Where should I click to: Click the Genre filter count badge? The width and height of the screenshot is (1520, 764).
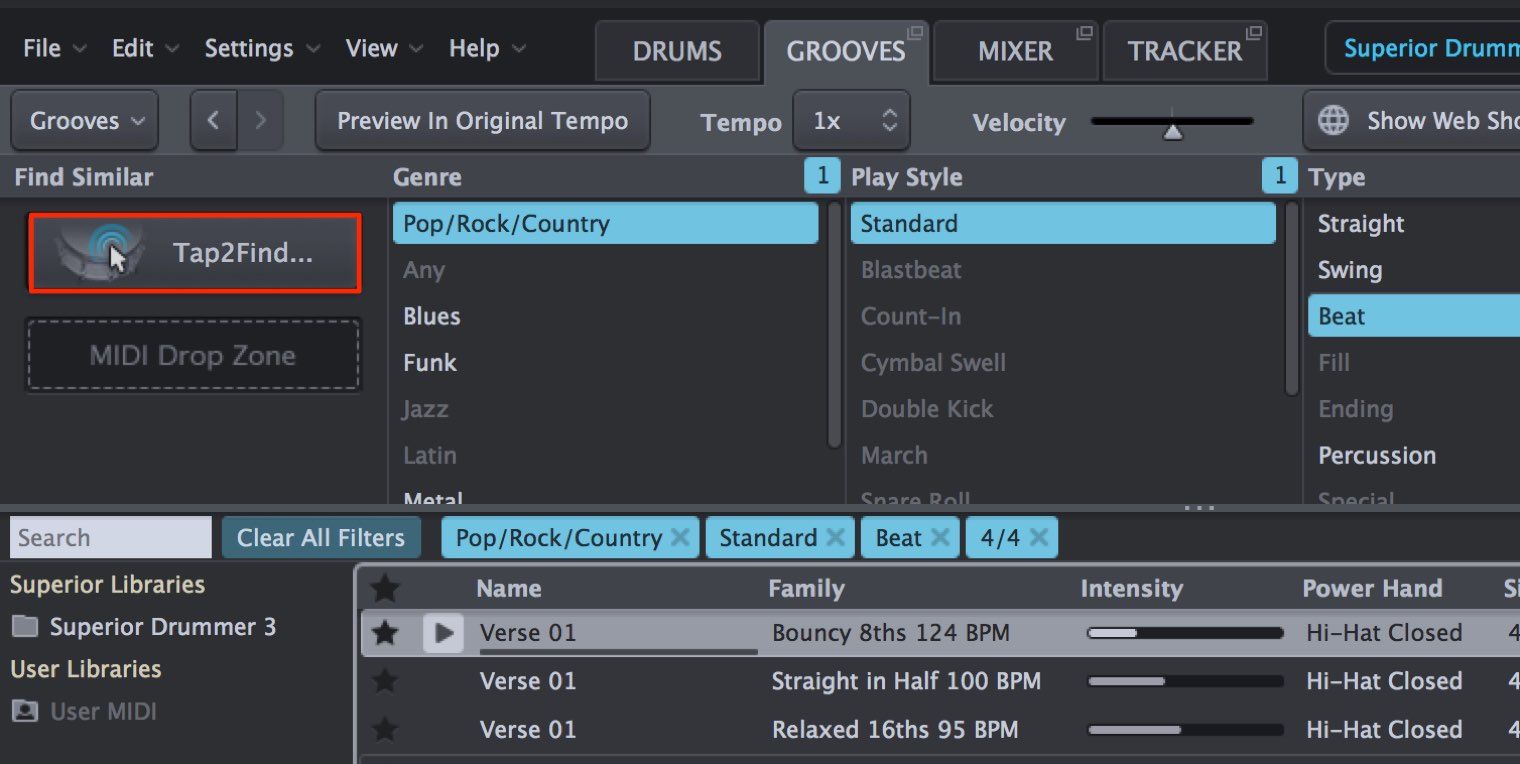(x=822, y=177)
